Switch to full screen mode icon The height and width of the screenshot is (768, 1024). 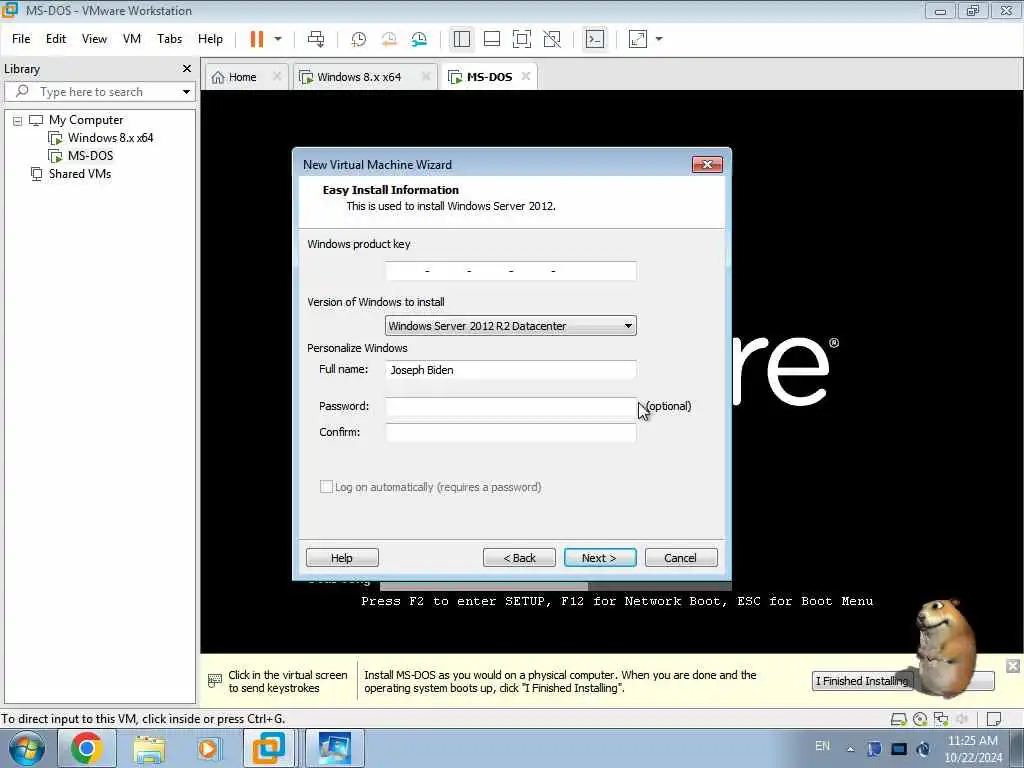coord(522,39)
